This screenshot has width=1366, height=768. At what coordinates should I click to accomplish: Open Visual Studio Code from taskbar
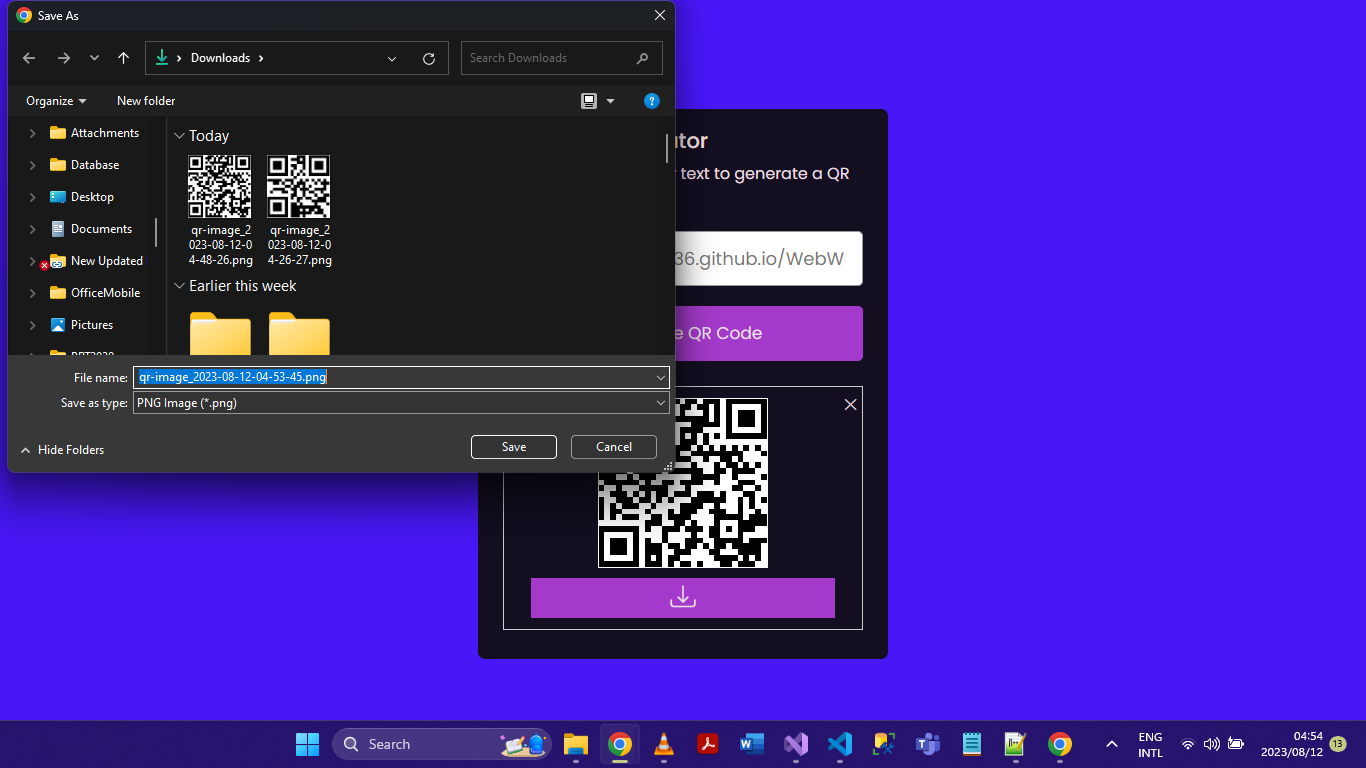840,744
